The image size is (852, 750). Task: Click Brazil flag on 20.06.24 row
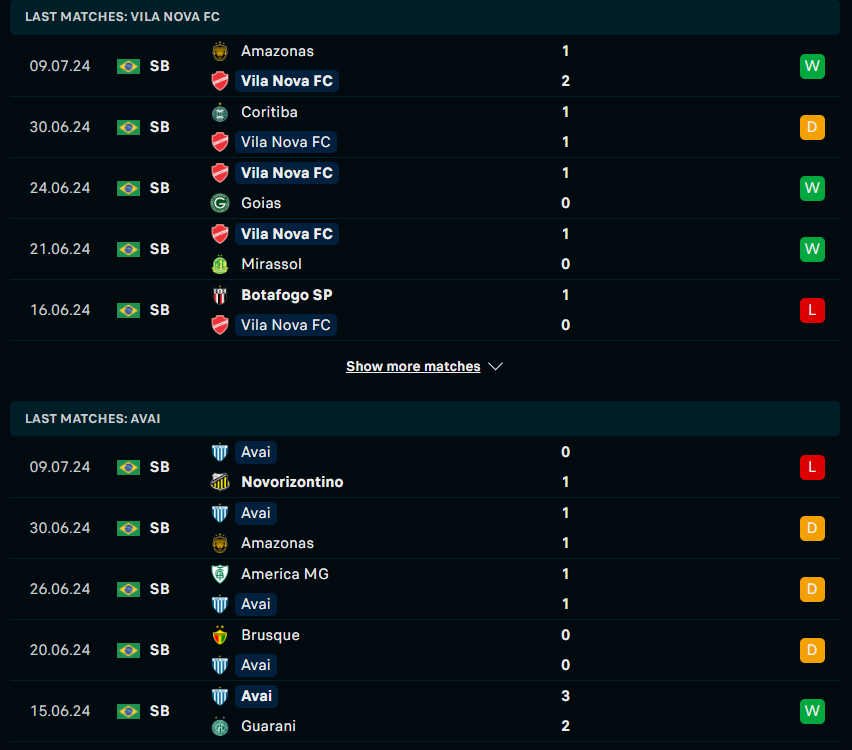click(x=128, y=650)
